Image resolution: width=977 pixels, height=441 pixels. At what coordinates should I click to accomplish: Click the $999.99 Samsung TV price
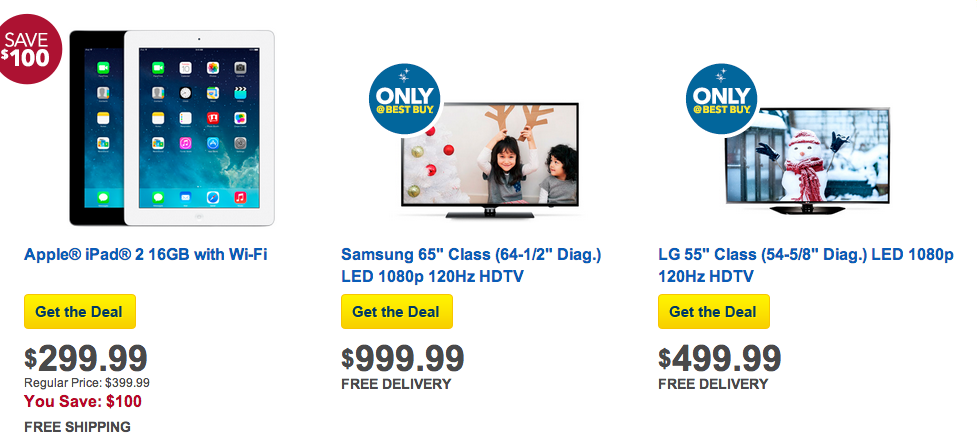coord(403,358)
